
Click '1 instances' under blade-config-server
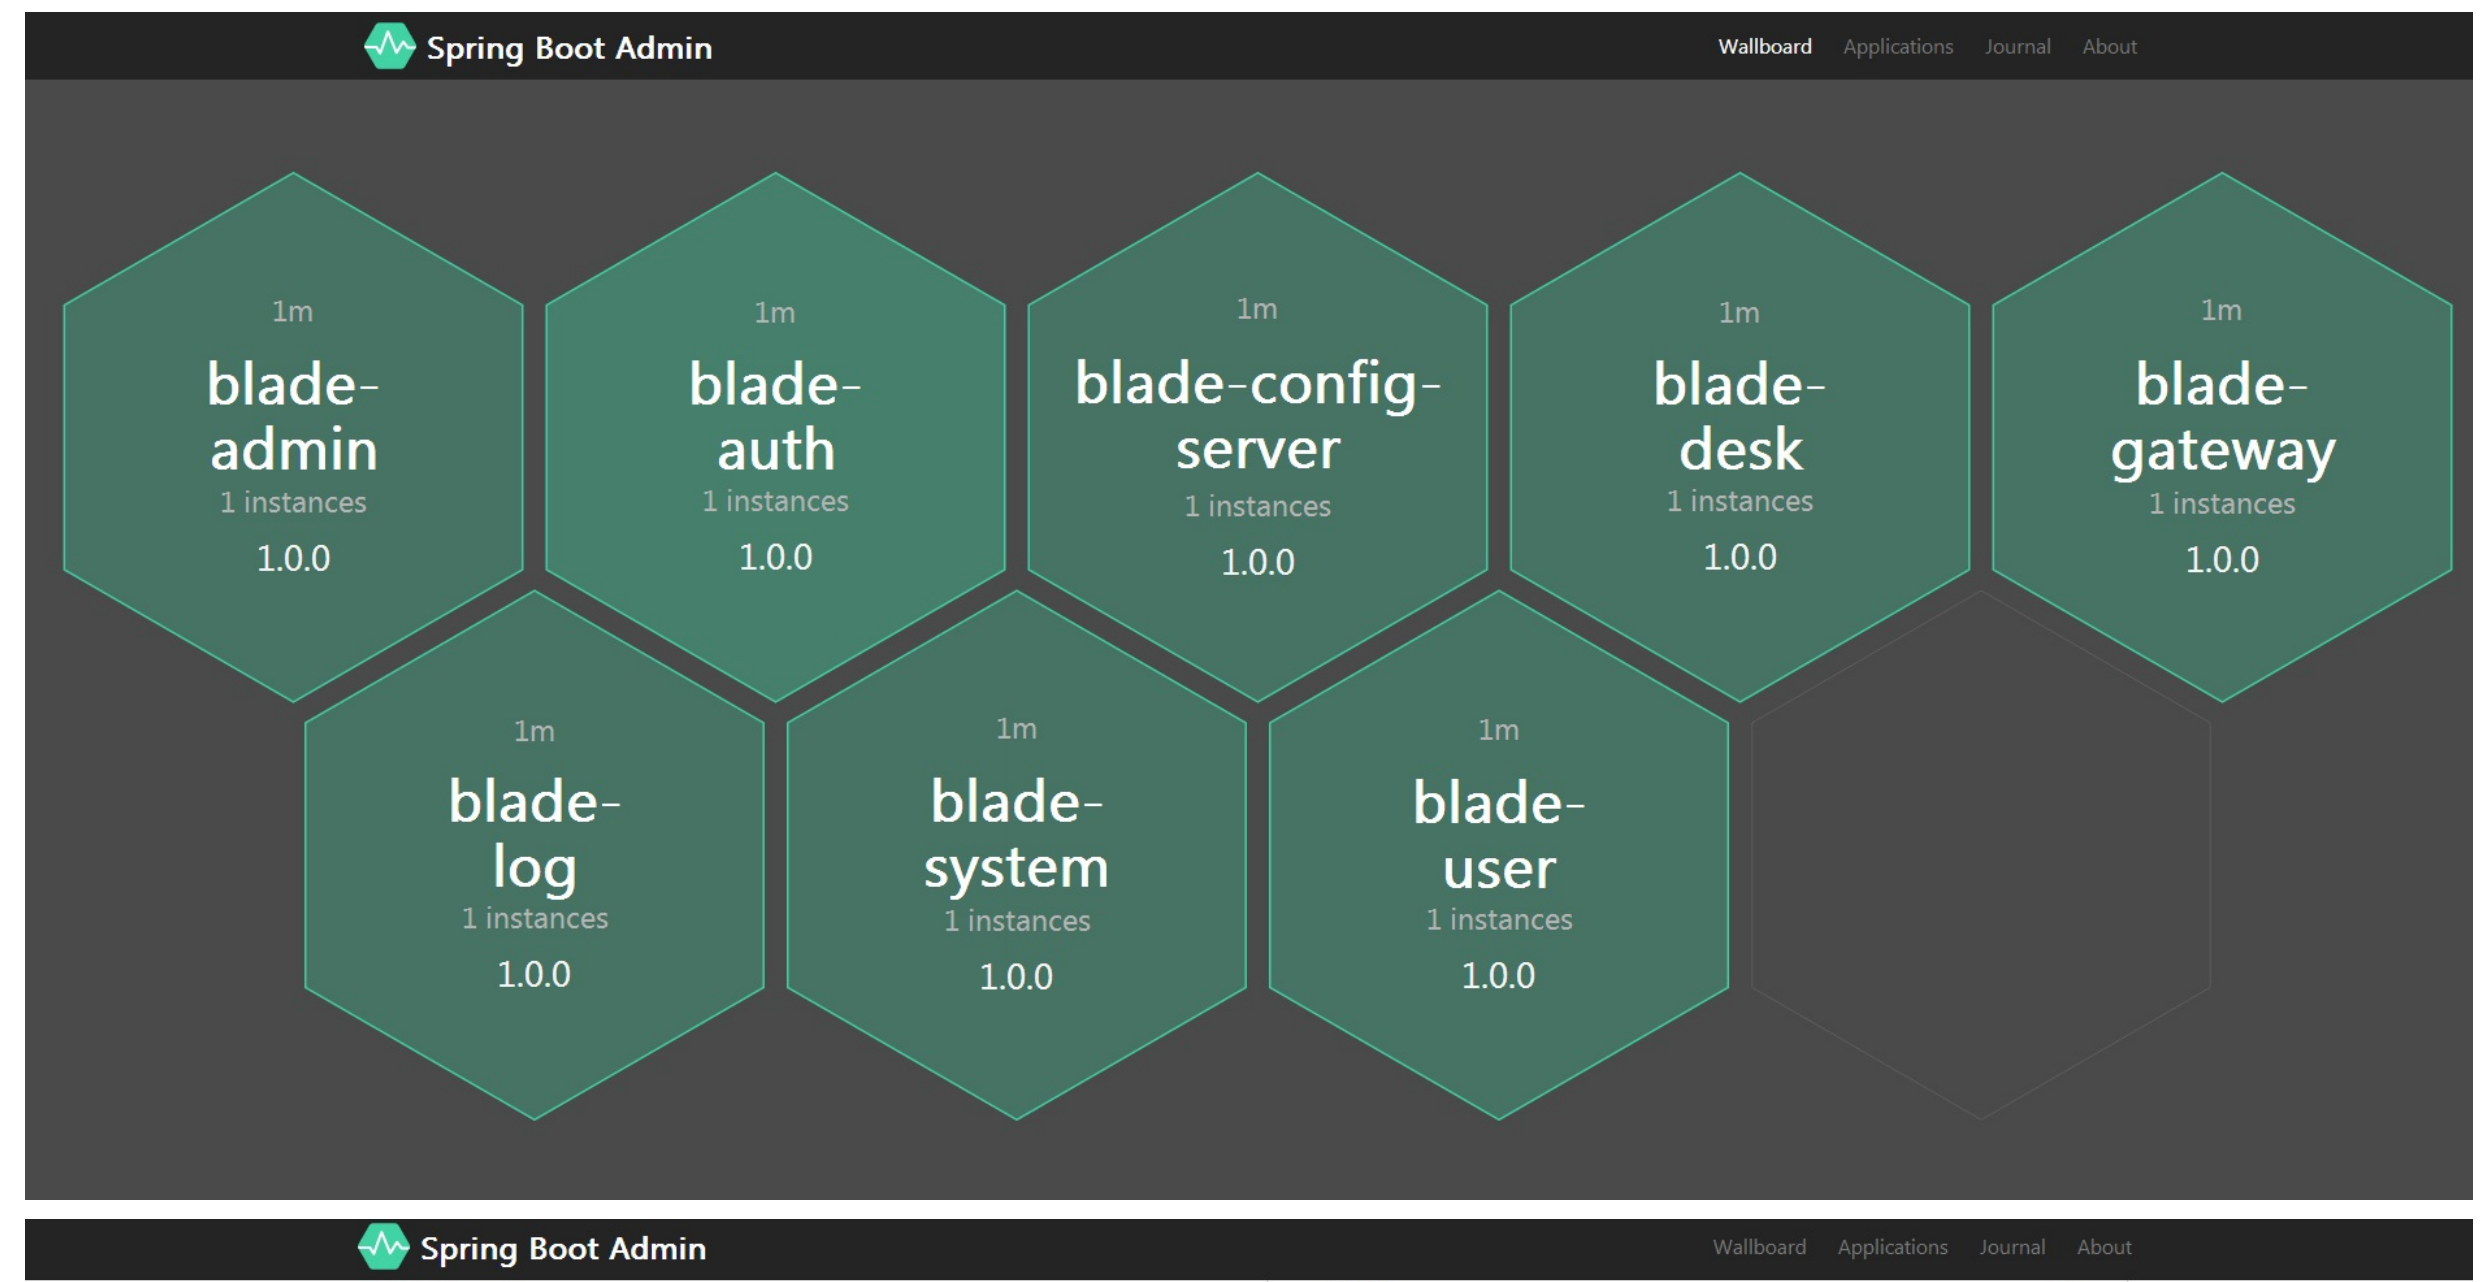(x=1257, y=506)
